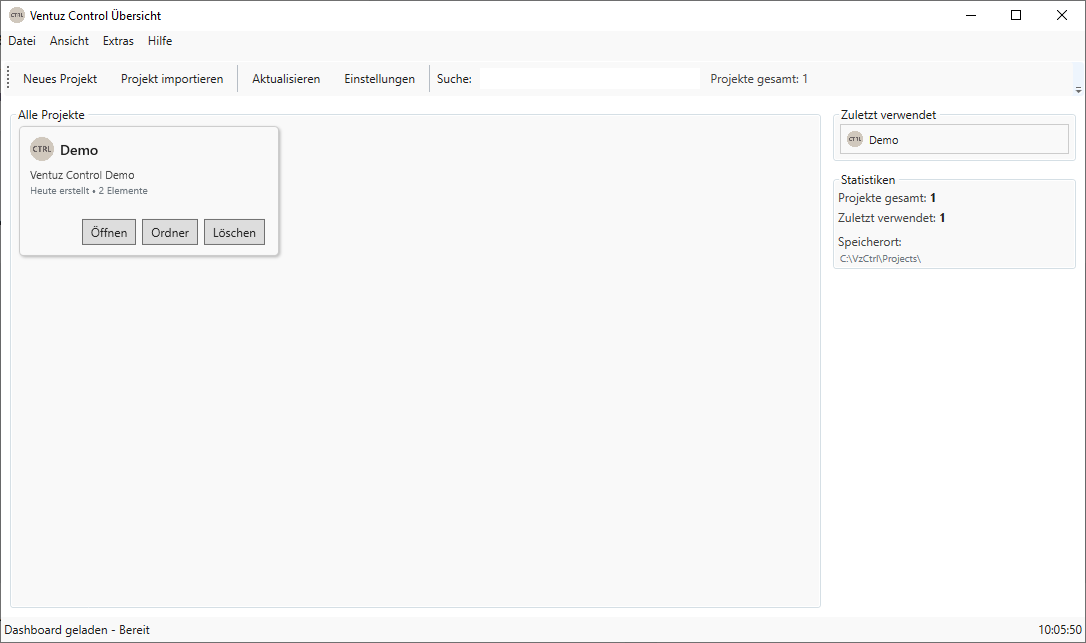Refresh the list with Aktualisieren
This screenshot has width=1086, height=643.
286,79
